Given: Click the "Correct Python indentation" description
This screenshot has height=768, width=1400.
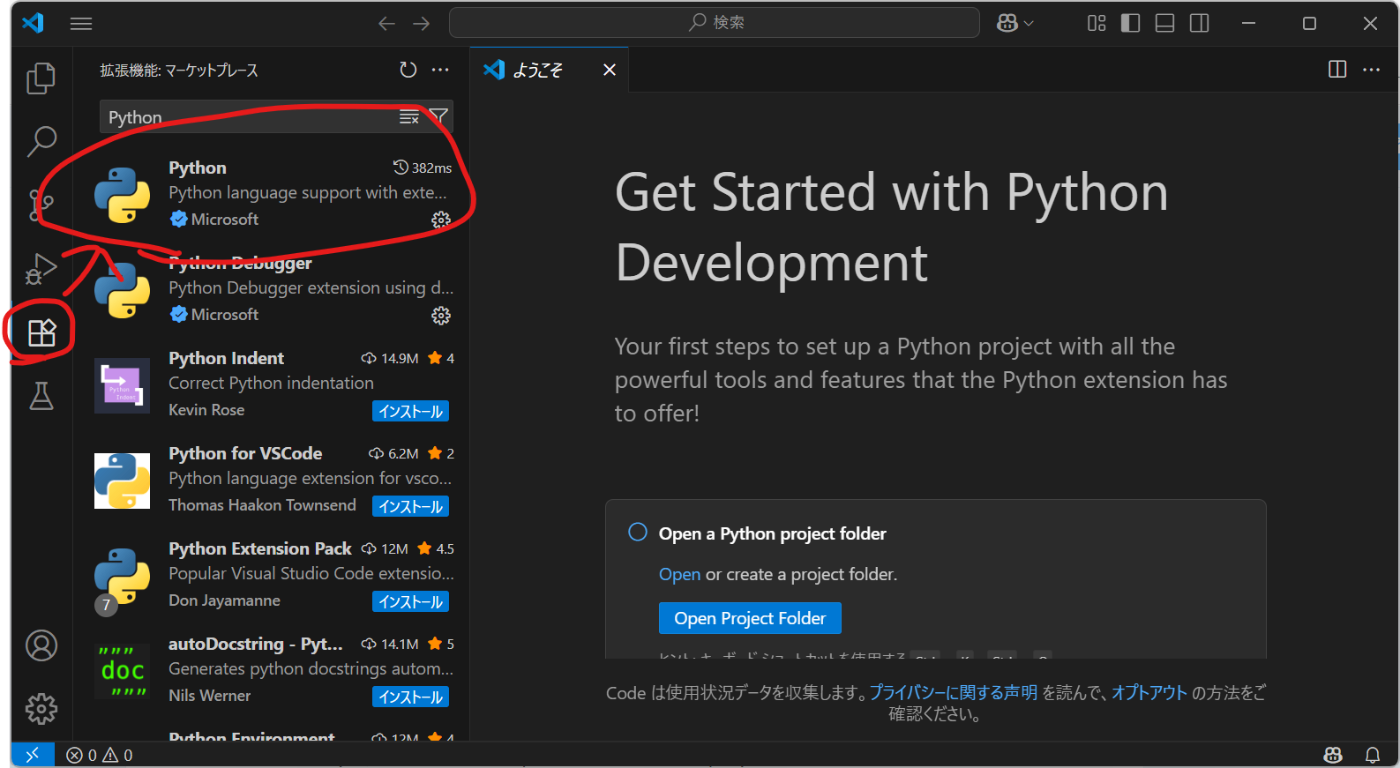Looking at the screenshot, I should [x=271, y=383].
